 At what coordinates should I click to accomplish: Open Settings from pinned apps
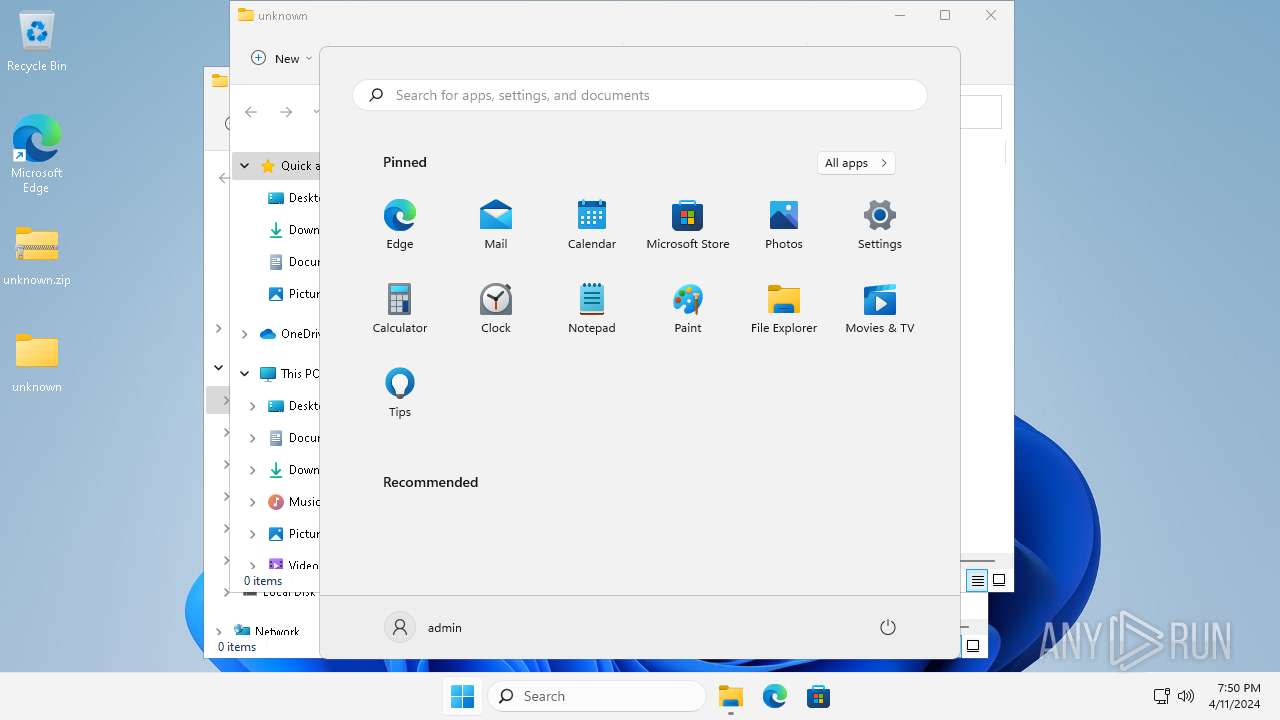pyautogui.click(x=879, y=224)
